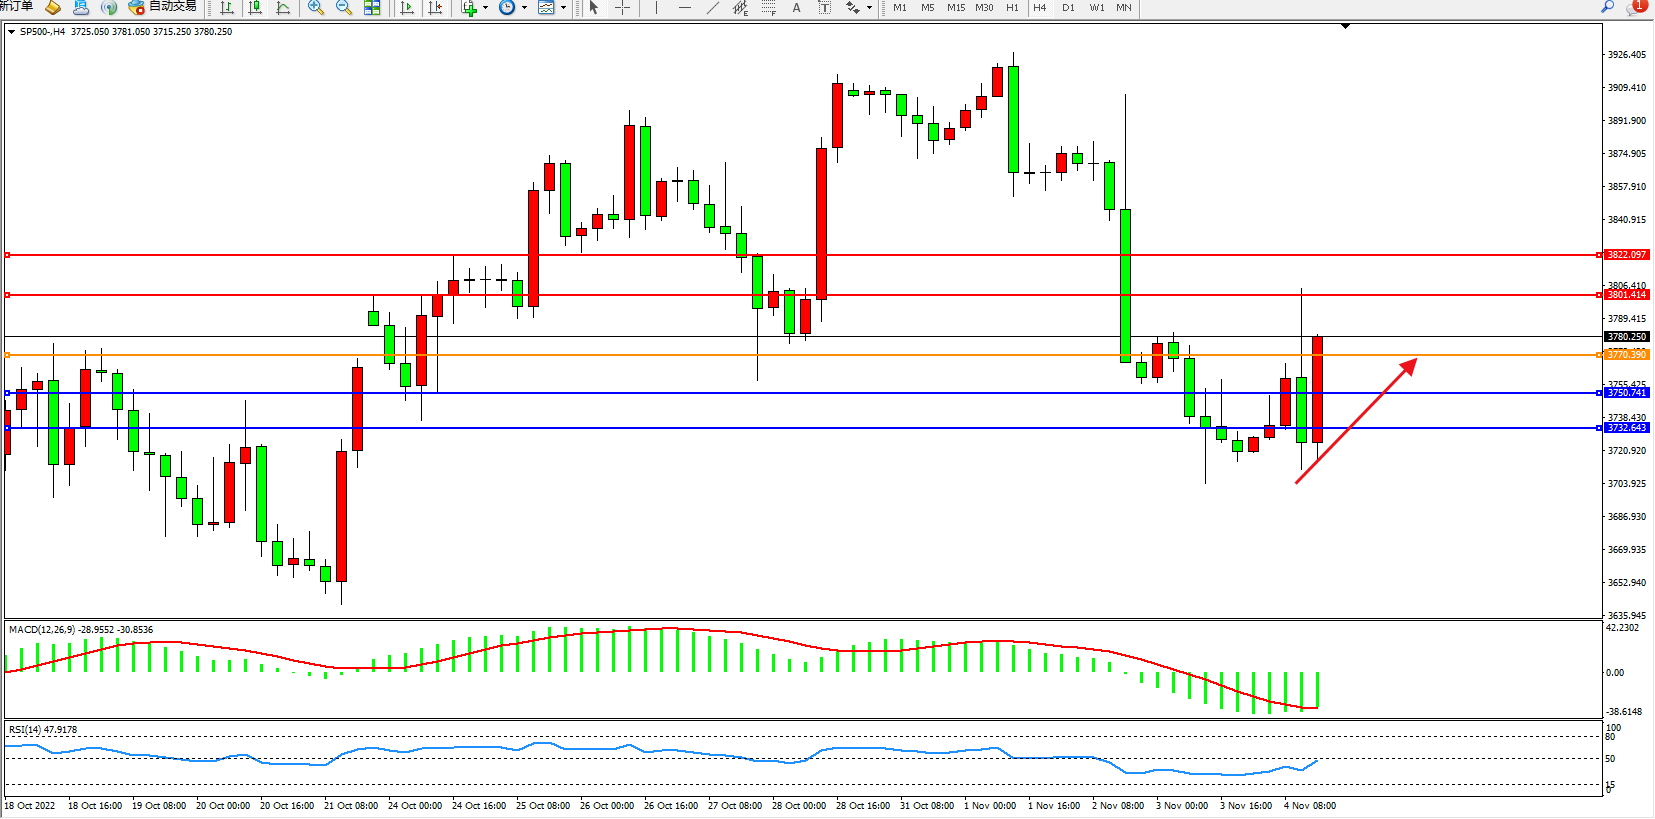Toggle the AutoTrading (自动交易) button
This screenshot has width=1655, height=819.
(163, 7)
